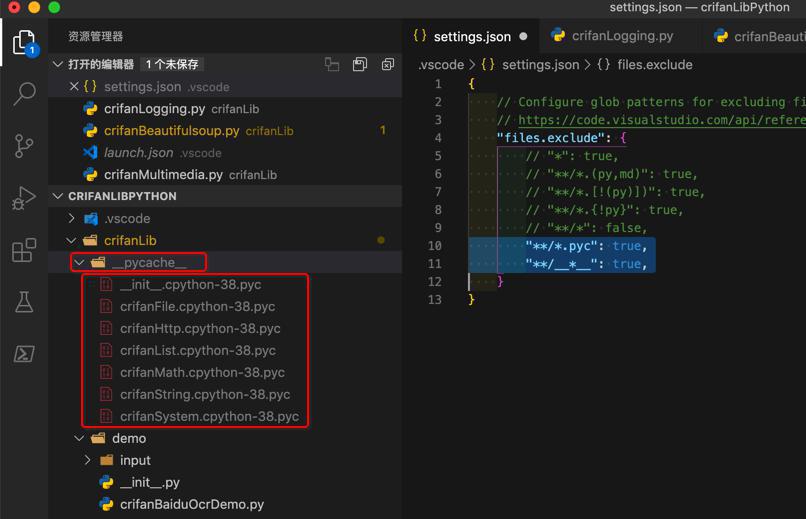This screenshot has width=806, height=519.
Task: Click the '1 个未保存' unsaved badge
Action: (172, 64)
